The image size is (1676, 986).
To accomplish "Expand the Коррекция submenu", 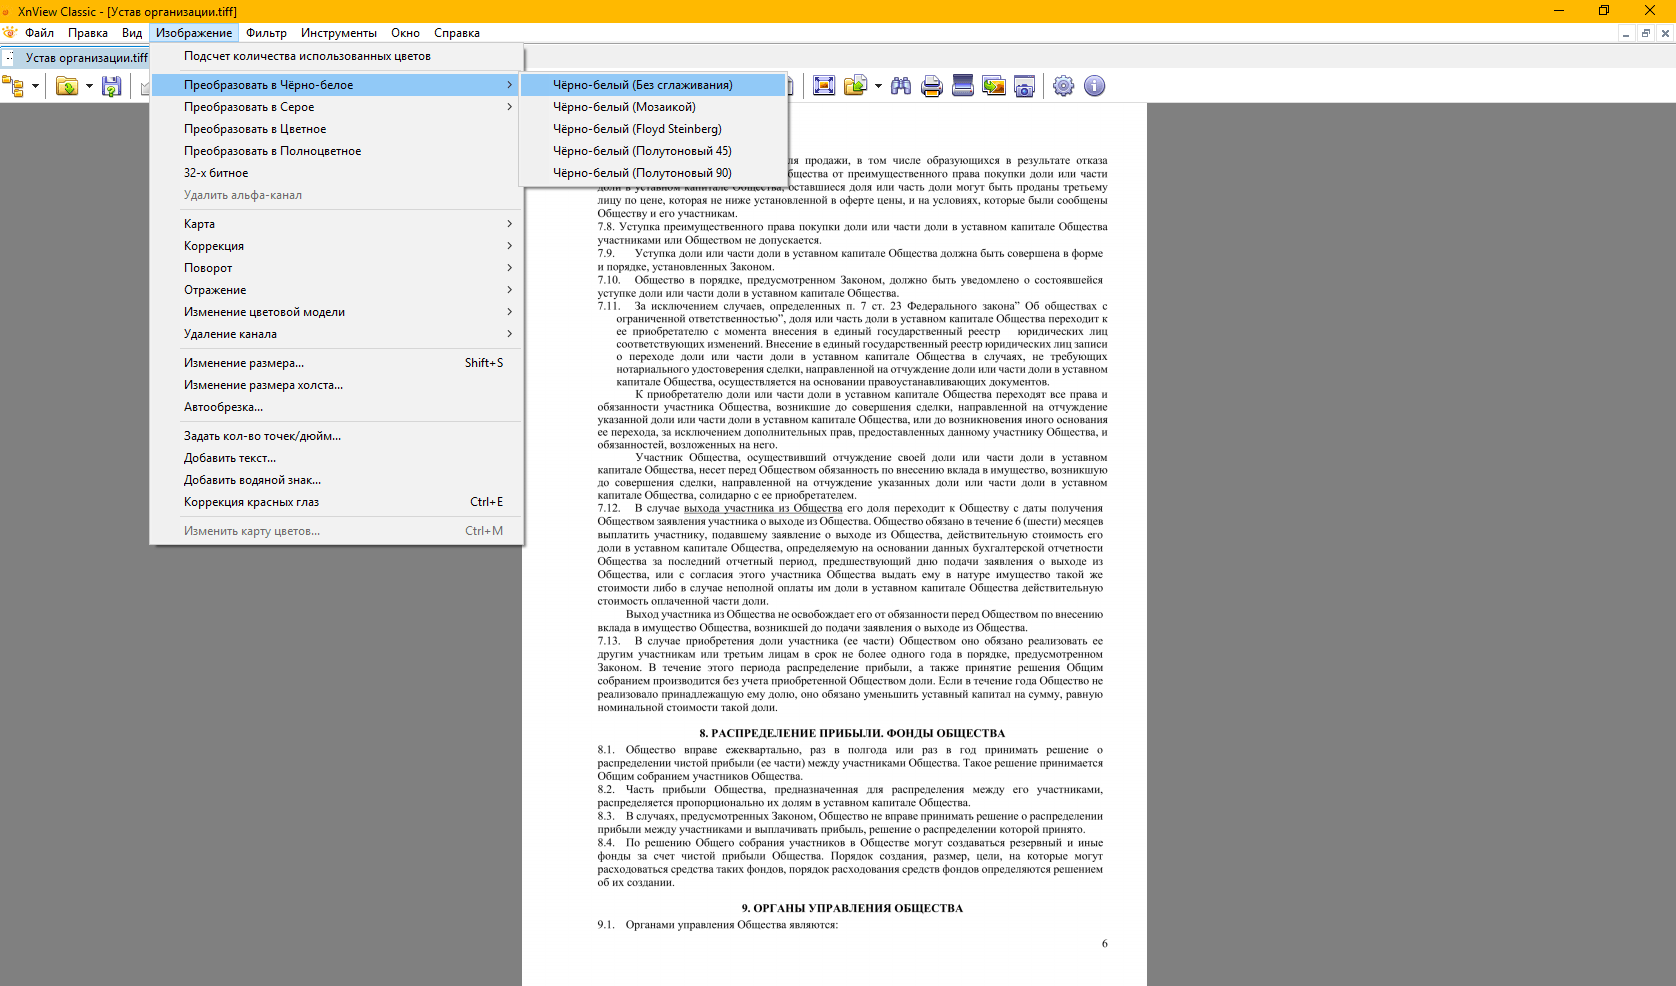I will point(337,246).
